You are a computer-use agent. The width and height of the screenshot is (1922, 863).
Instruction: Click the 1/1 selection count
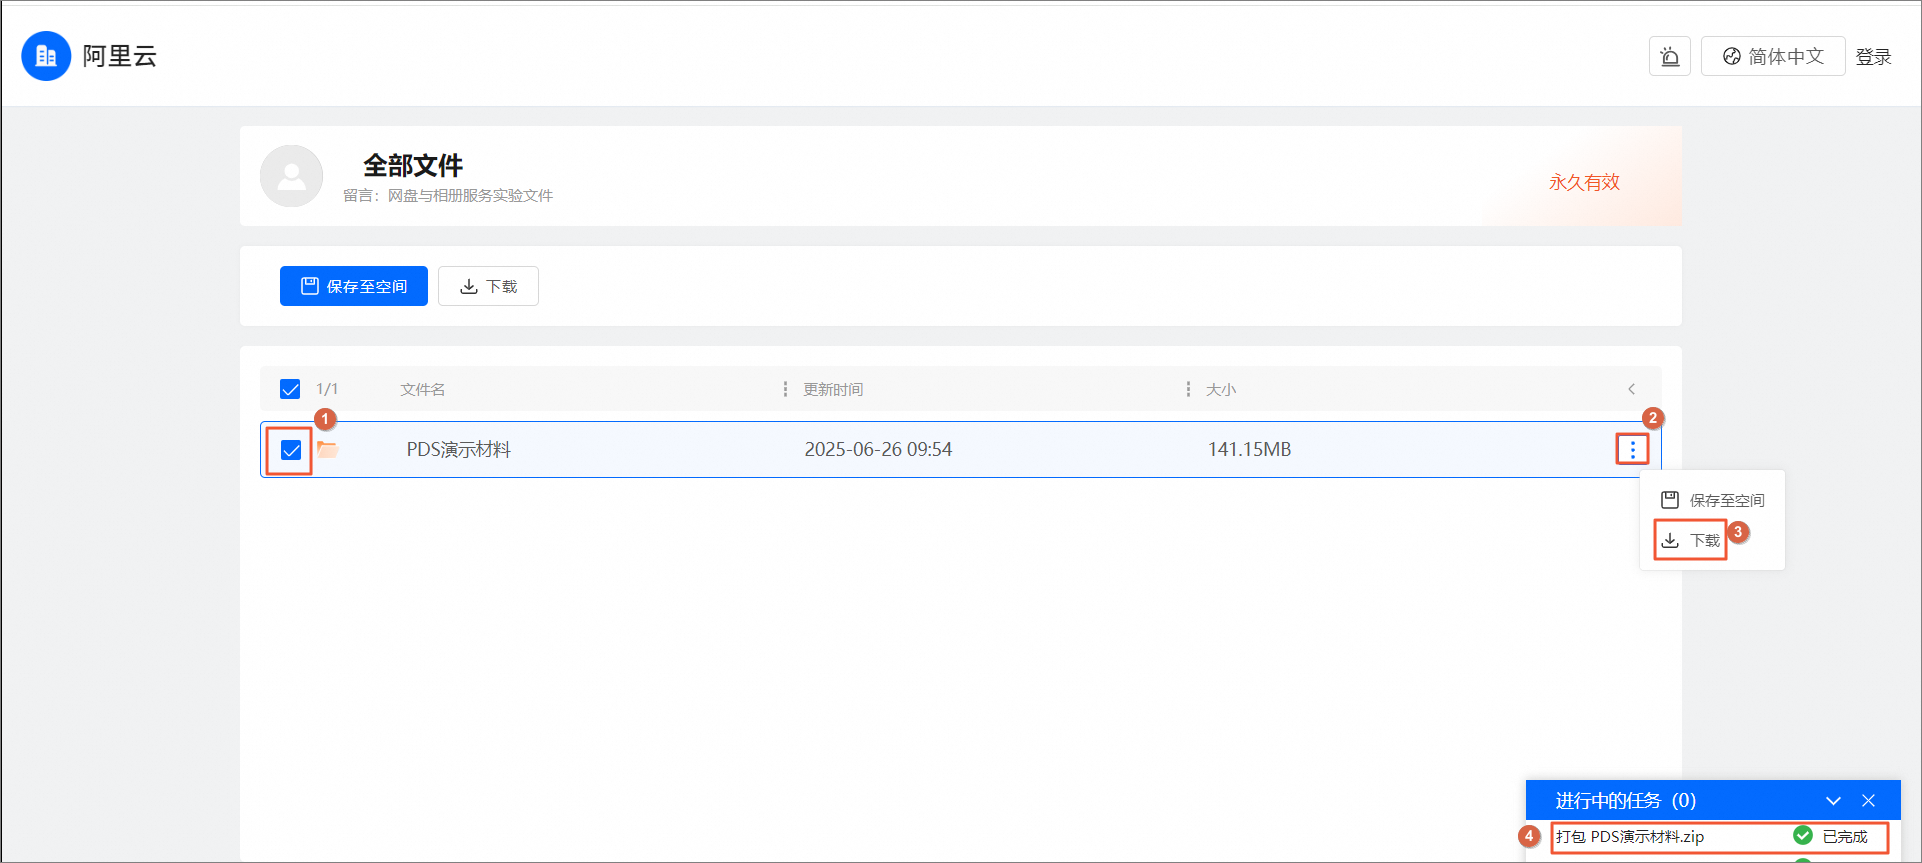click(x=327, y=389)
